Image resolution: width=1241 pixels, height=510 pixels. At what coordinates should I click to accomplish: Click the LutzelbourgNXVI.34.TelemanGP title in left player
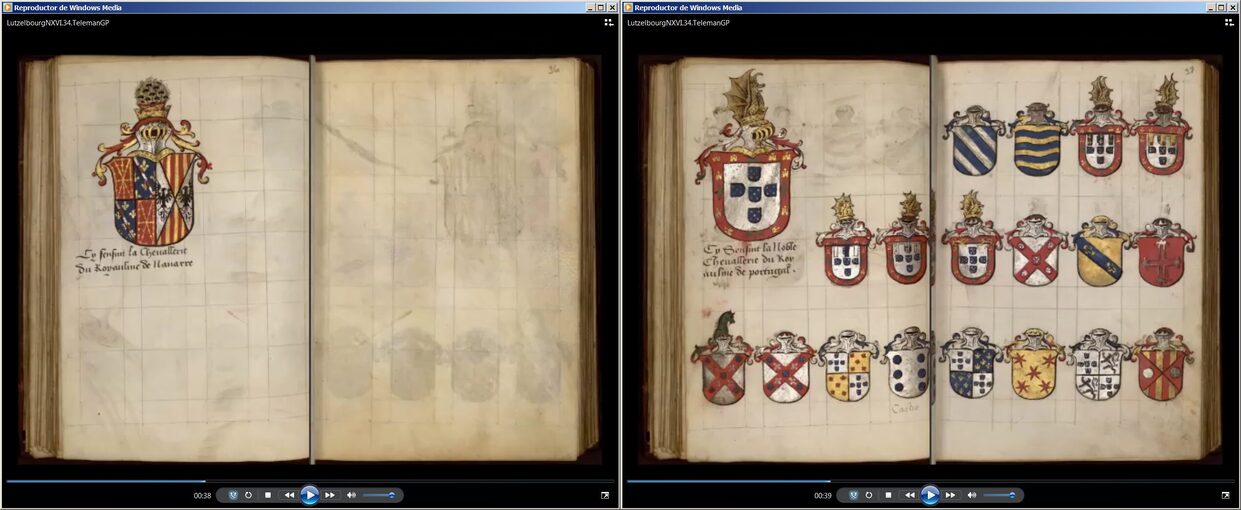58,22
